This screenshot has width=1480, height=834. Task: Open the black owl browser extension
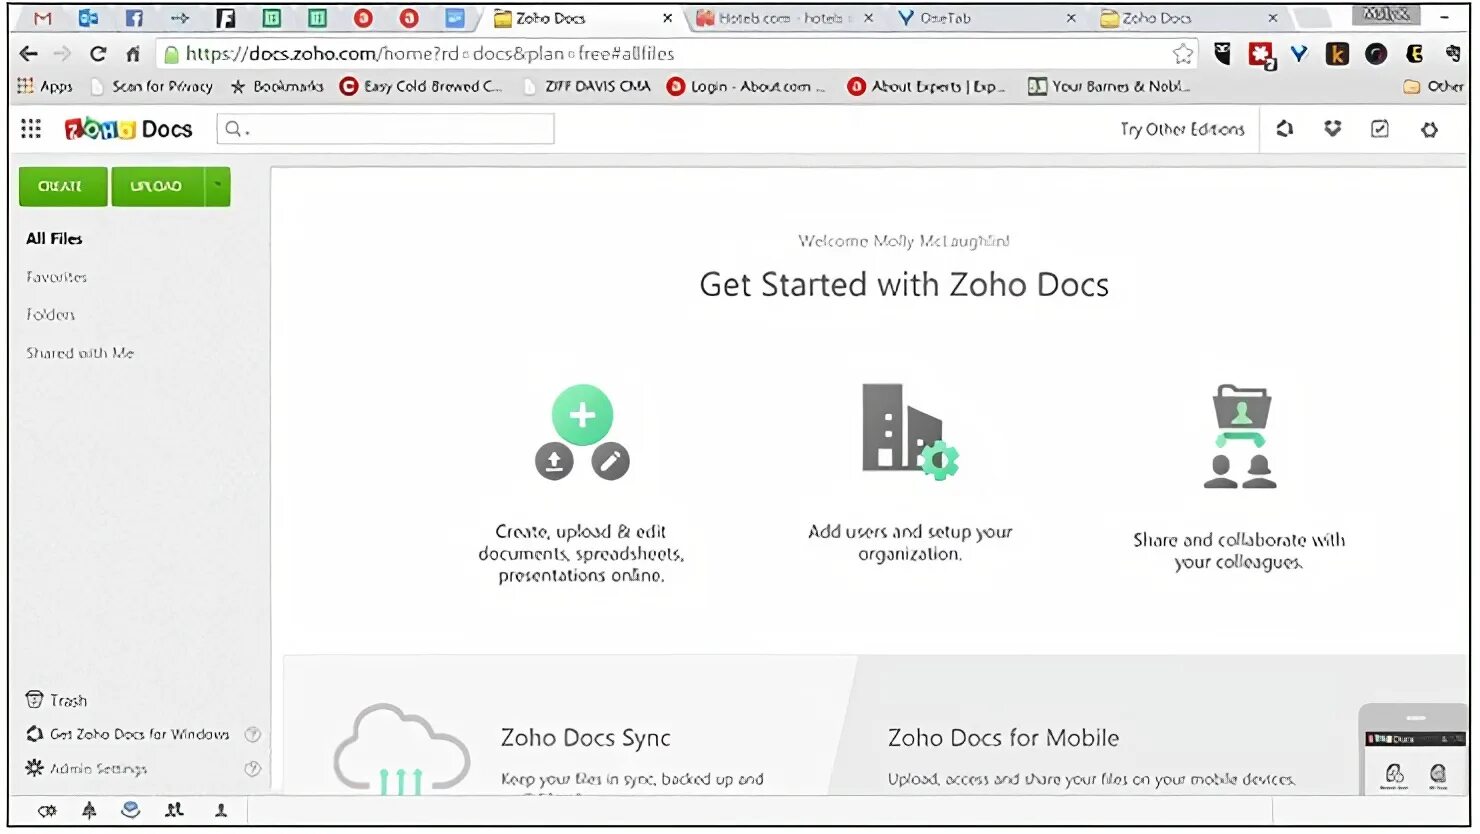(x=1222, y=54)
